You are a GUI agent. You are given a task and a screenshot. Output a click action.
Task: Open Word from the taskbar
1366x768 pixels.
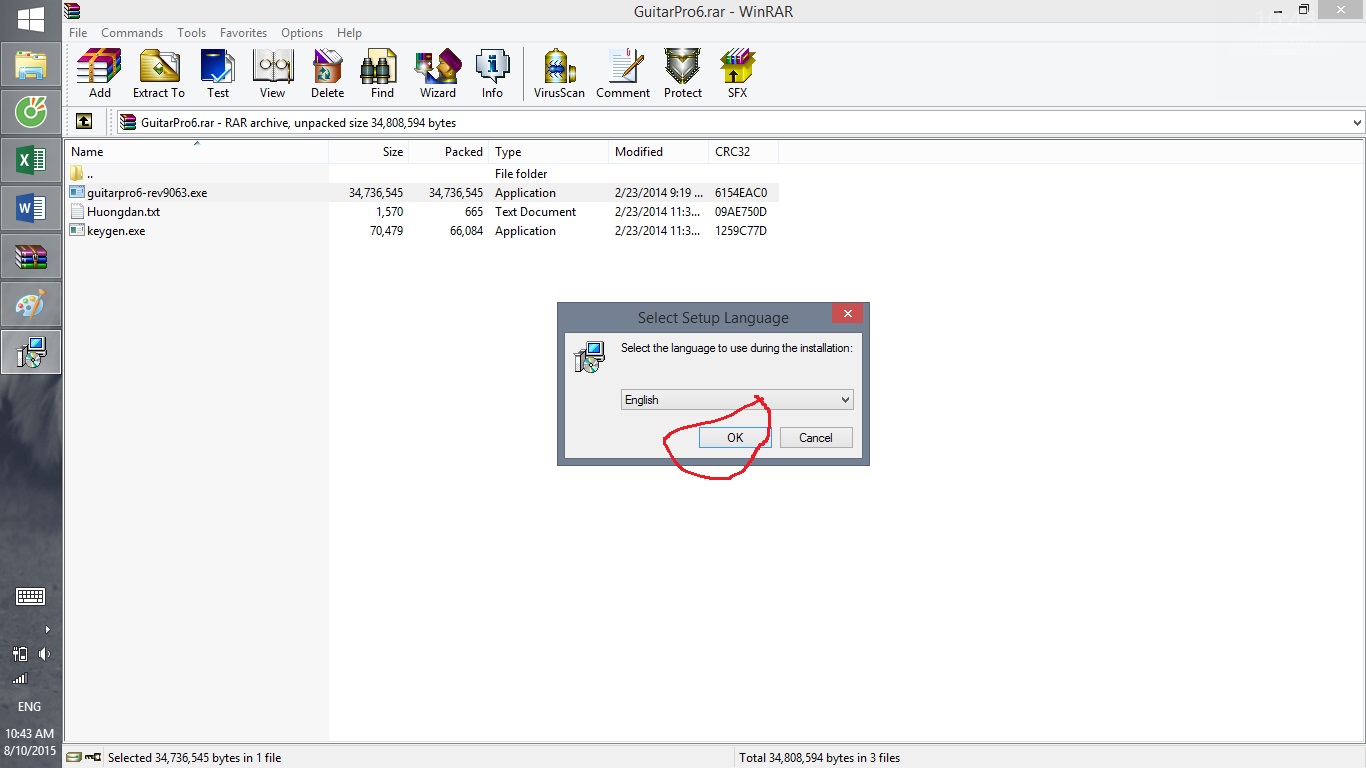(31, 208)
